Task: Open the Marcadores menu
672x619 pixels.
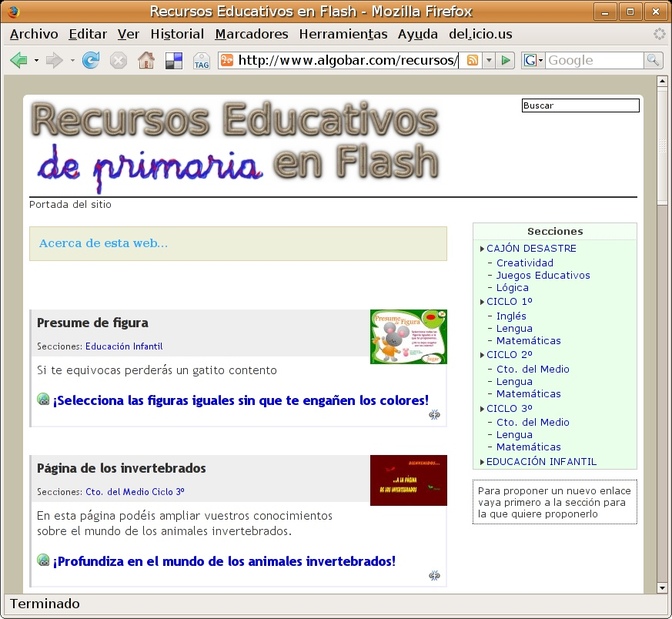Action: click(251, 34)
